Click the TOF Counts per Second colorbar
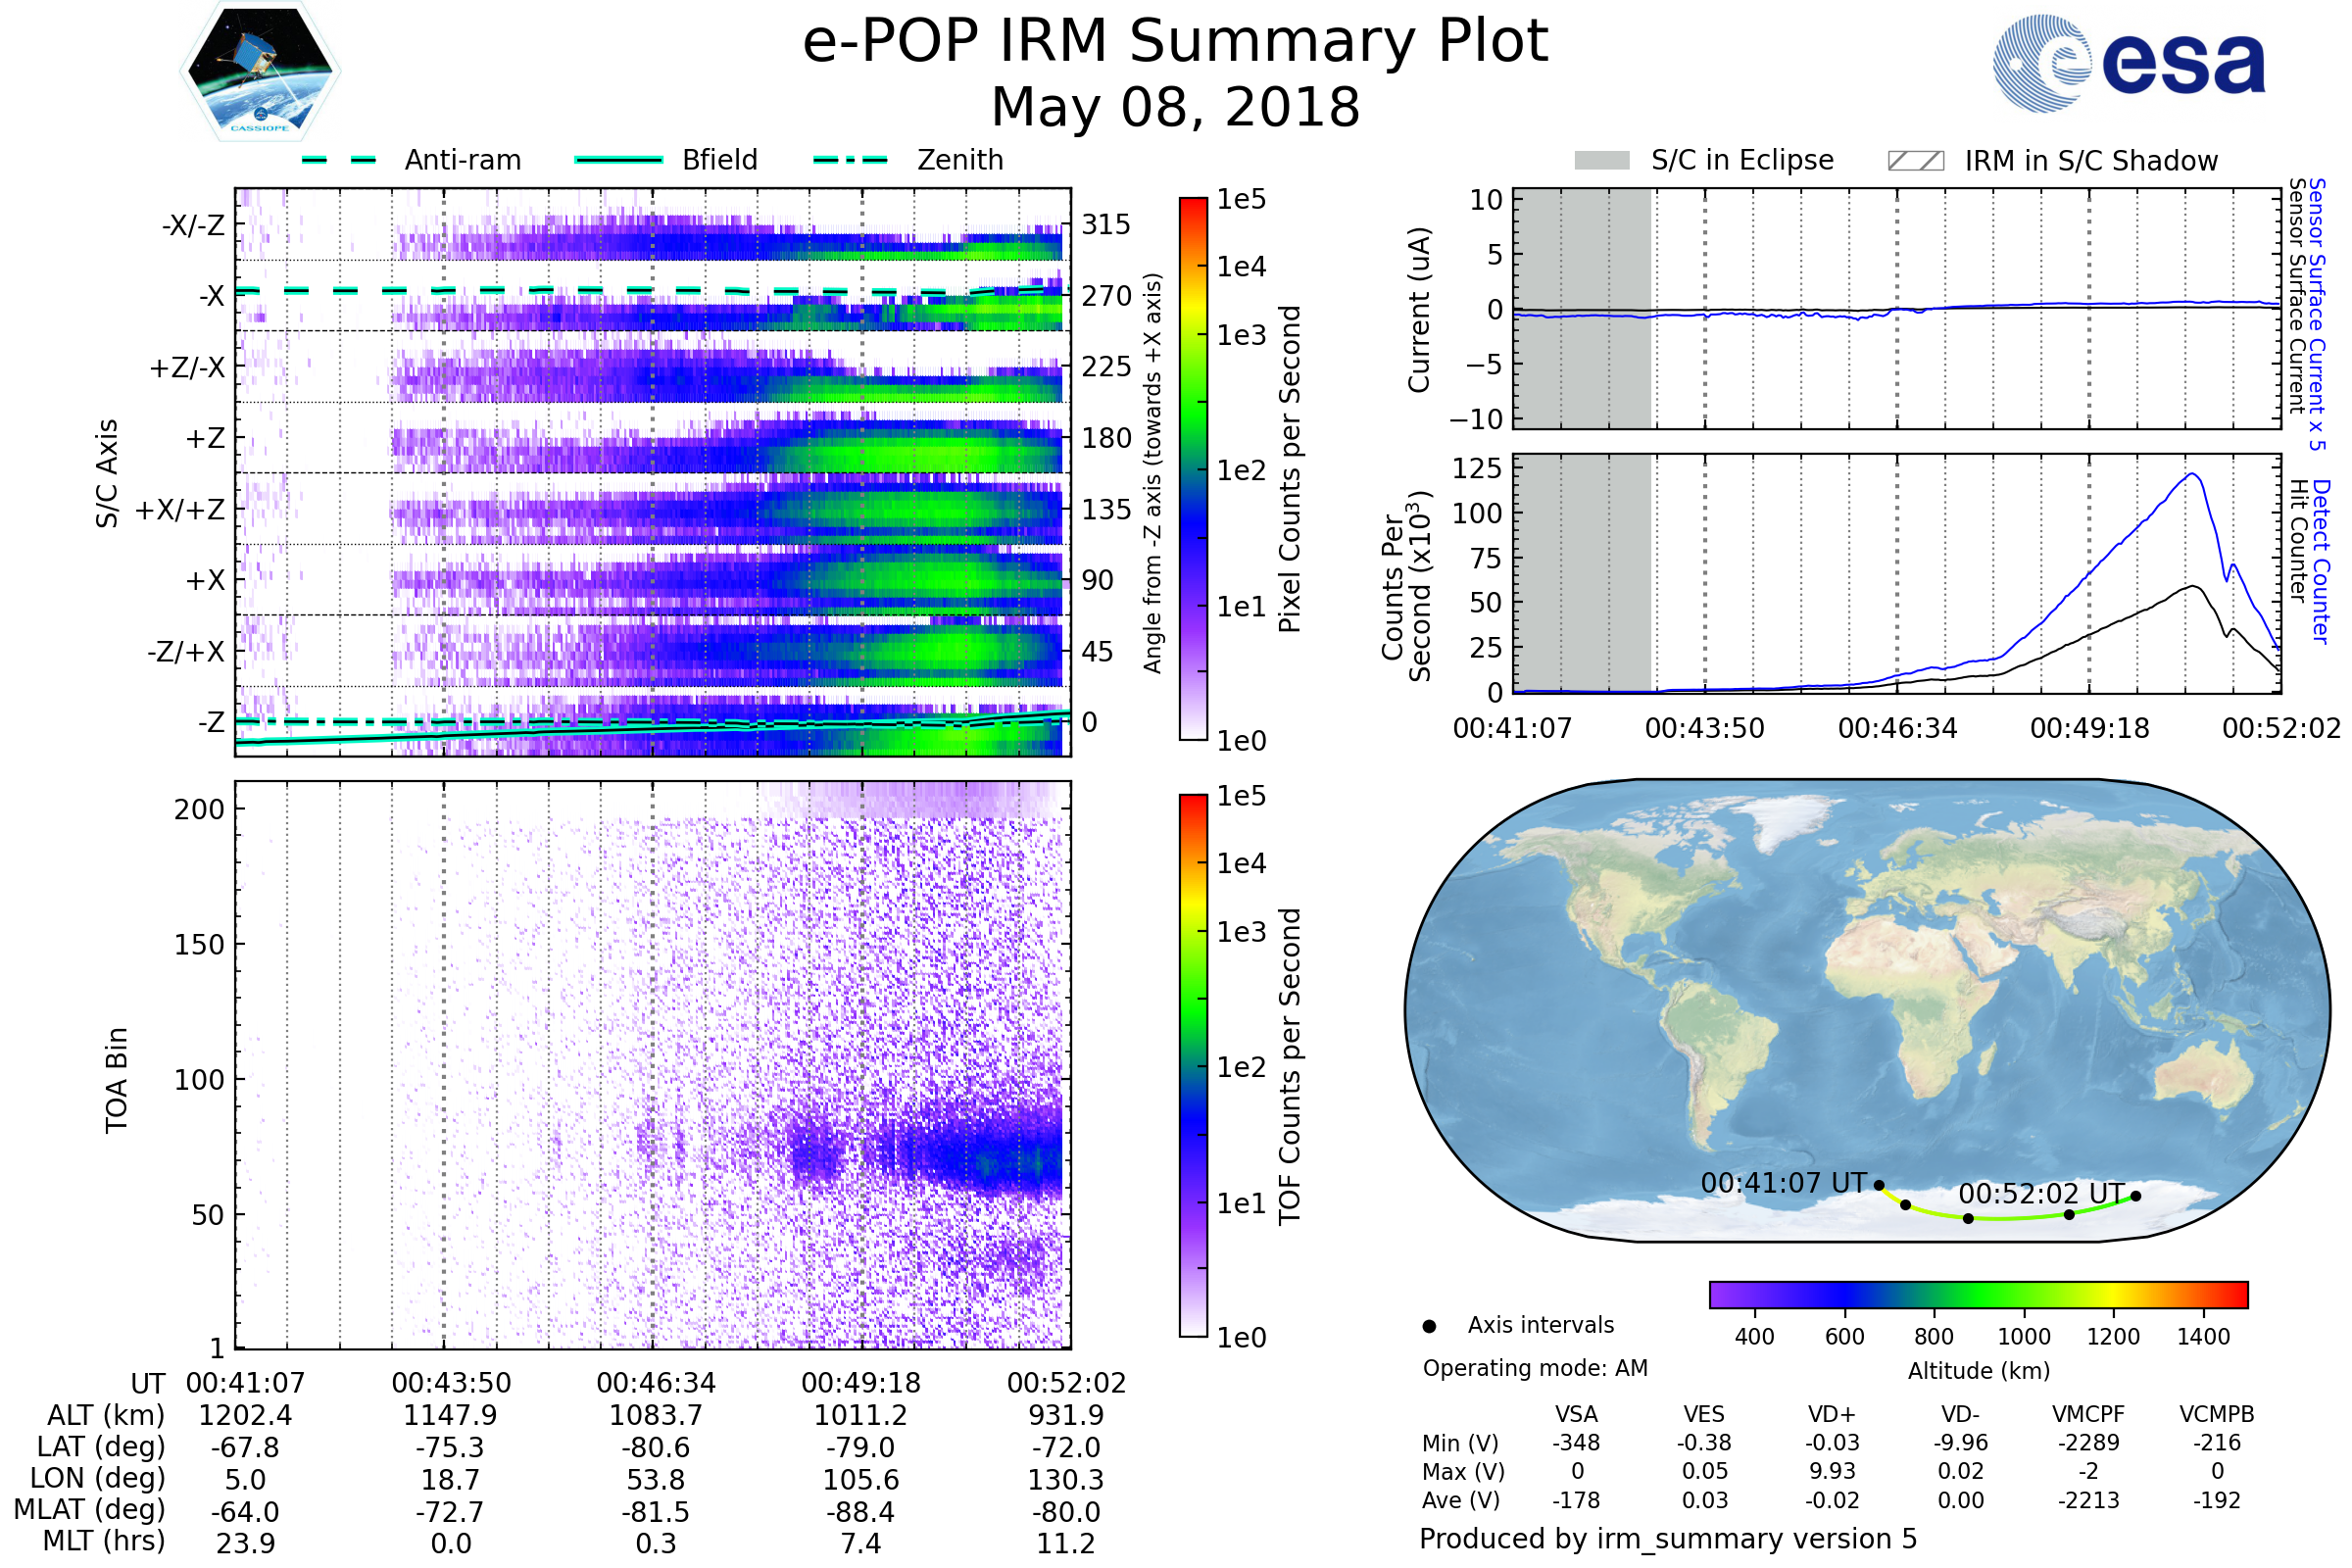 click(1193, 1065)
